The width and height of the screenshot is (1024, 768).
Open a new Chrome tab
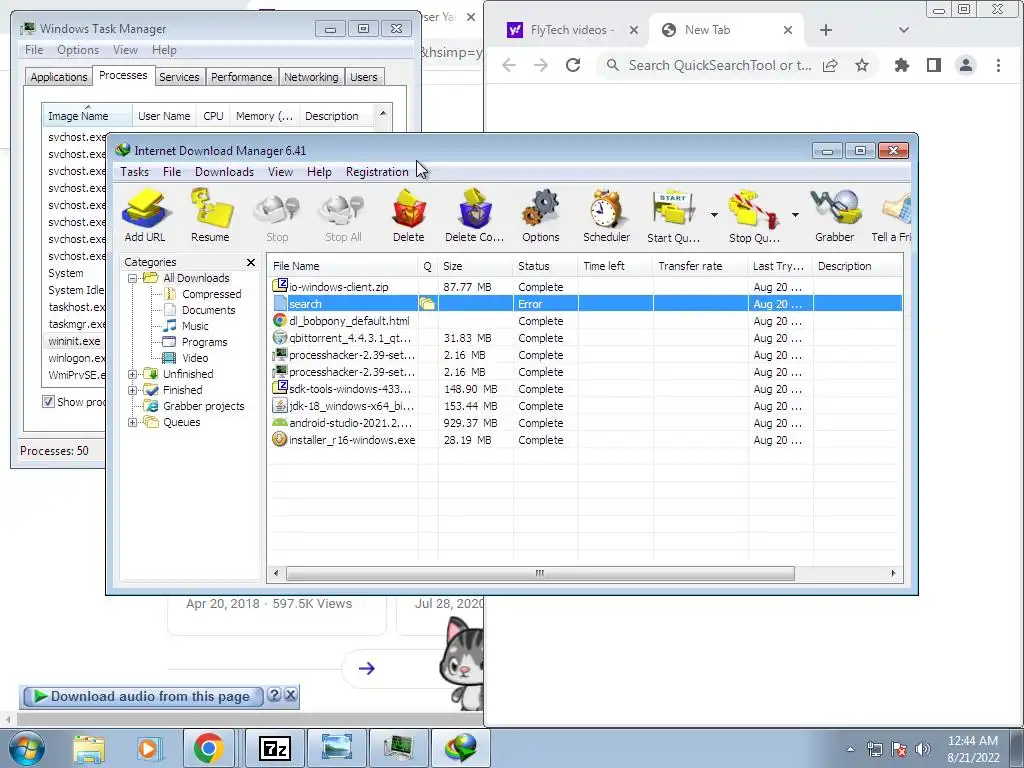point(825,30)
